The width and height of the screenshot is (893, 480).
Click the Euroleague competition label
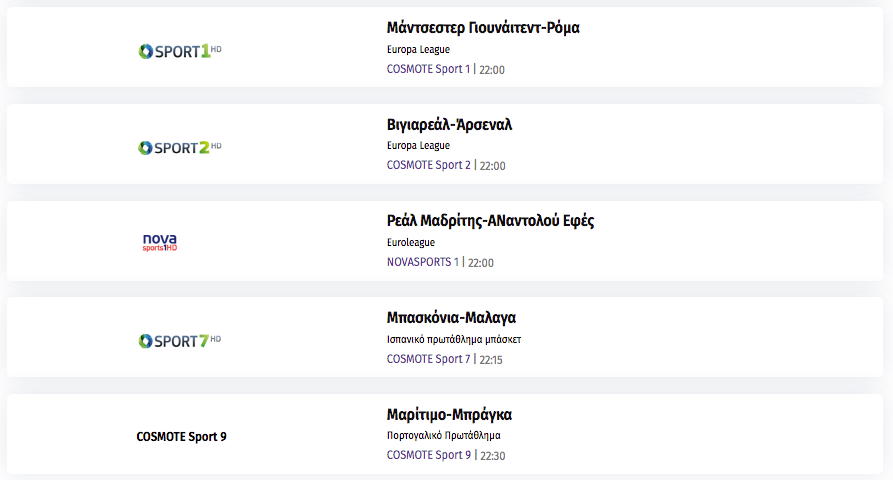click(411, 243)
